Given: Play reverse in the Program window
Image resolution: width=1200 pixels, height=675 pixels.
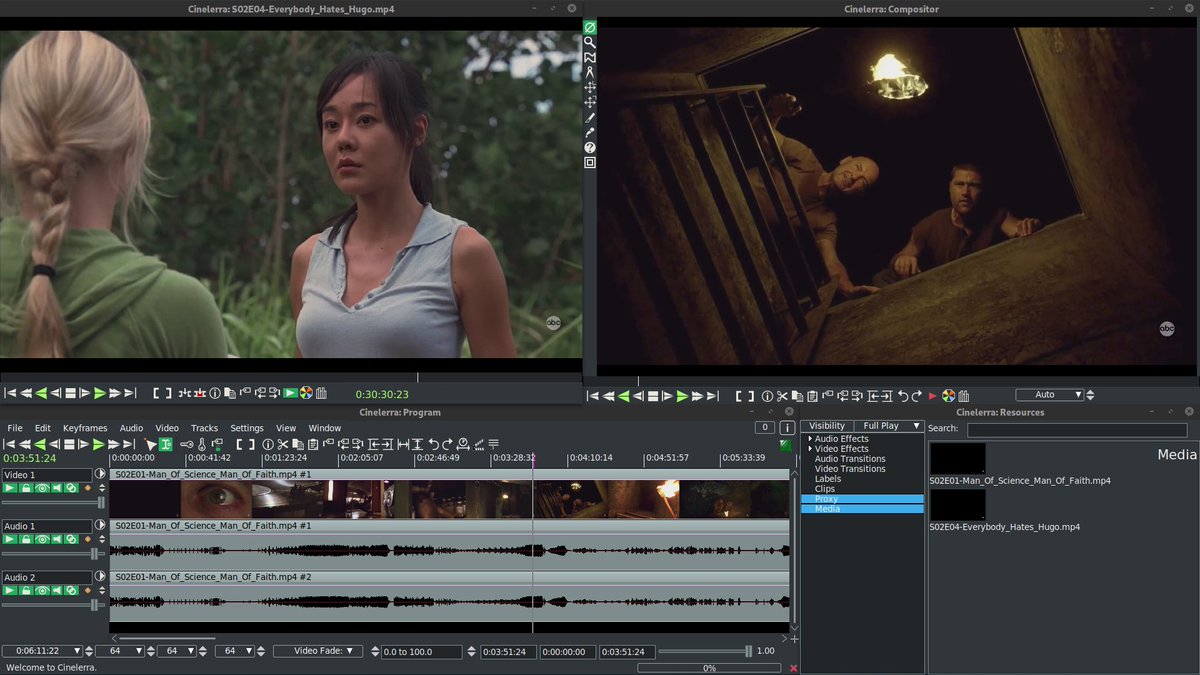Looking at the screenshot, I should click(x=40, y=444).
